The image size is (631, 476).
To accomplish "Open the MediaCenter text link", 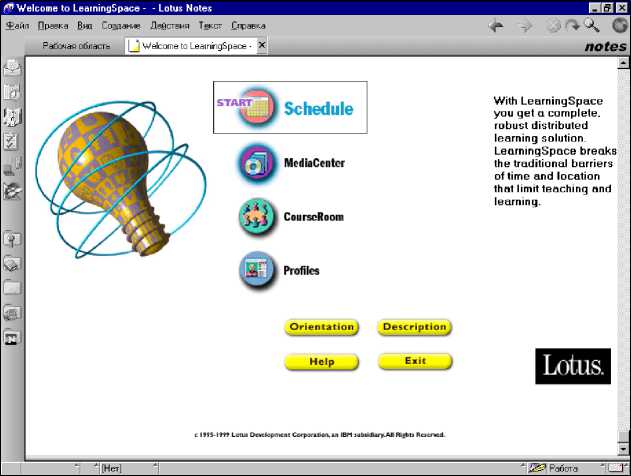I will coord(314,163).
